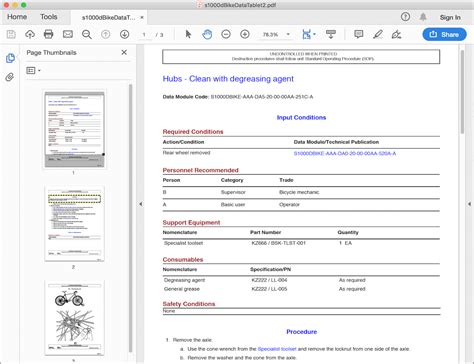Toggle the Page Thumbnails sidebar icon

point(10,58)
